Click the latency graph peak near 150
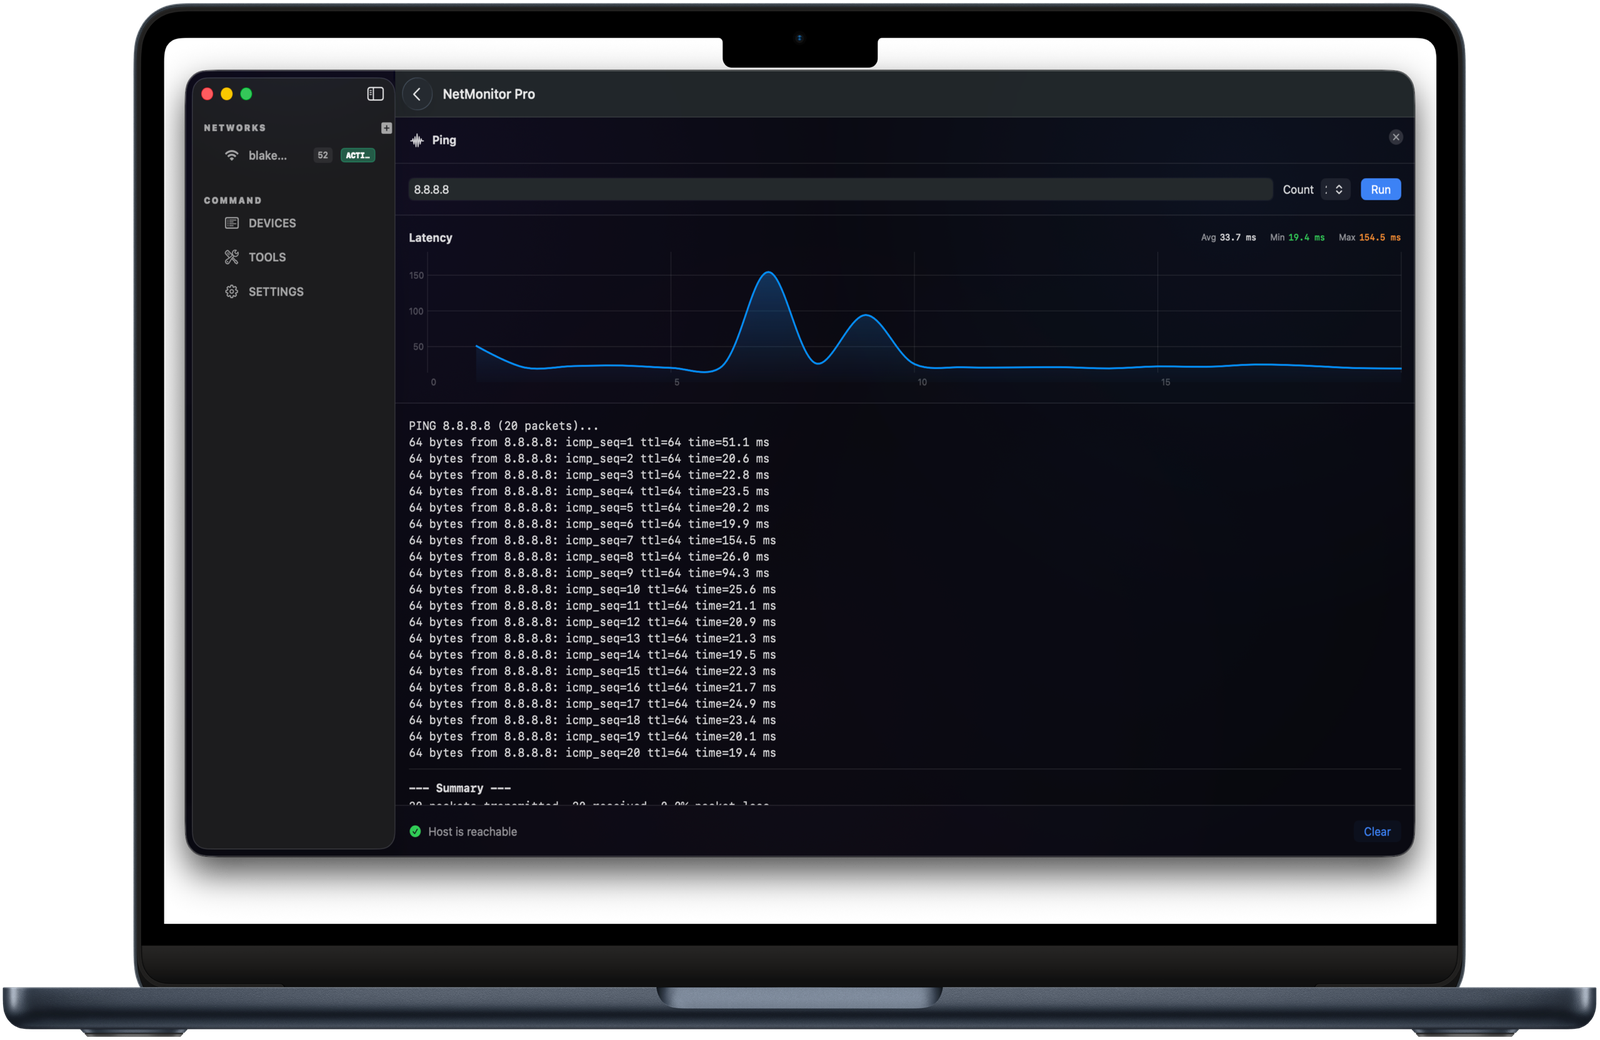 (768, 273)
